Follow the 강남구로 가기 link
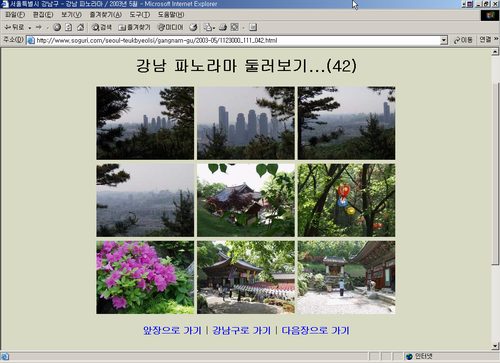The width and height of the screenshot is (500, 363). tap(241, 330)
